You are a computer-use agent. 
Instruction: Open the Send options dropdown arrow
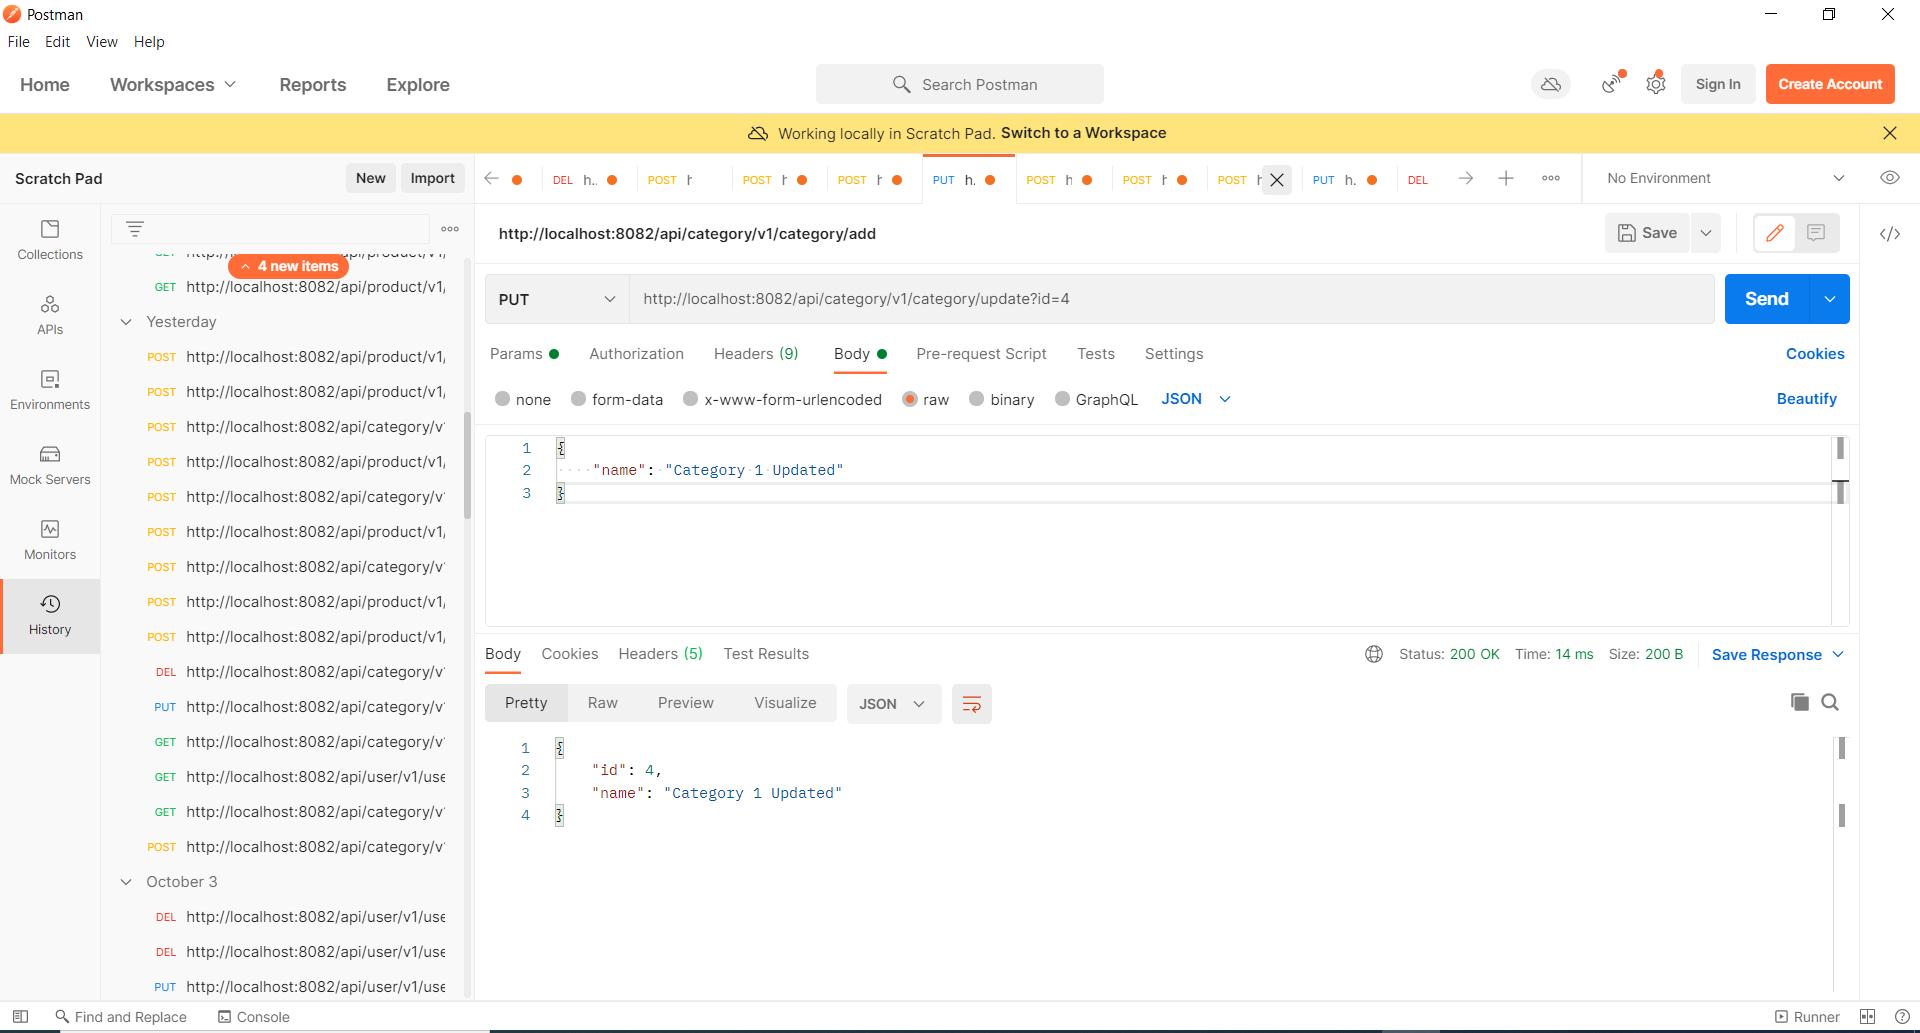[1830, 299]
